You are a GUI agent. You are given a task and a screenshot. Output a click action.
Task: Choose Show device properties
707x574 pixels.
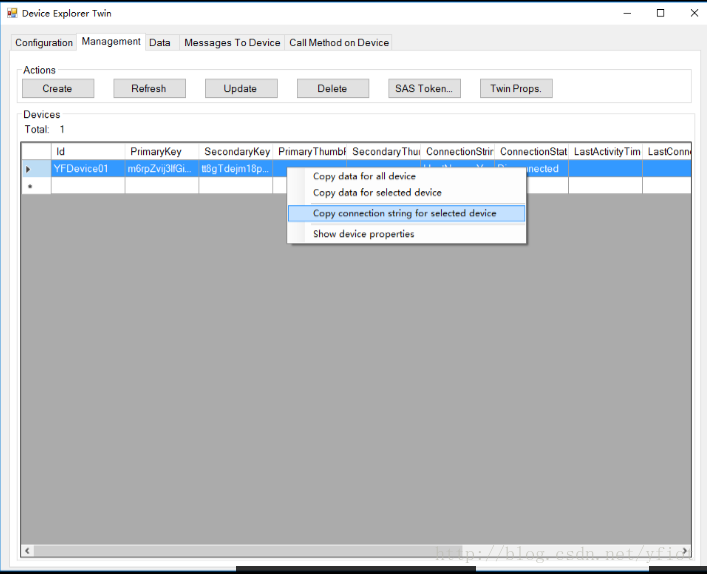pos(406,234)
